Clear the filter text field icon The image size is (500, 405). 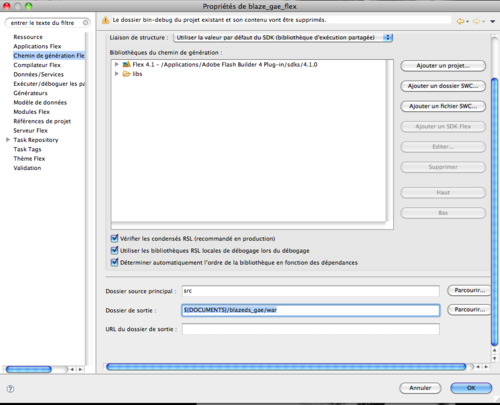tap(86, 23)
